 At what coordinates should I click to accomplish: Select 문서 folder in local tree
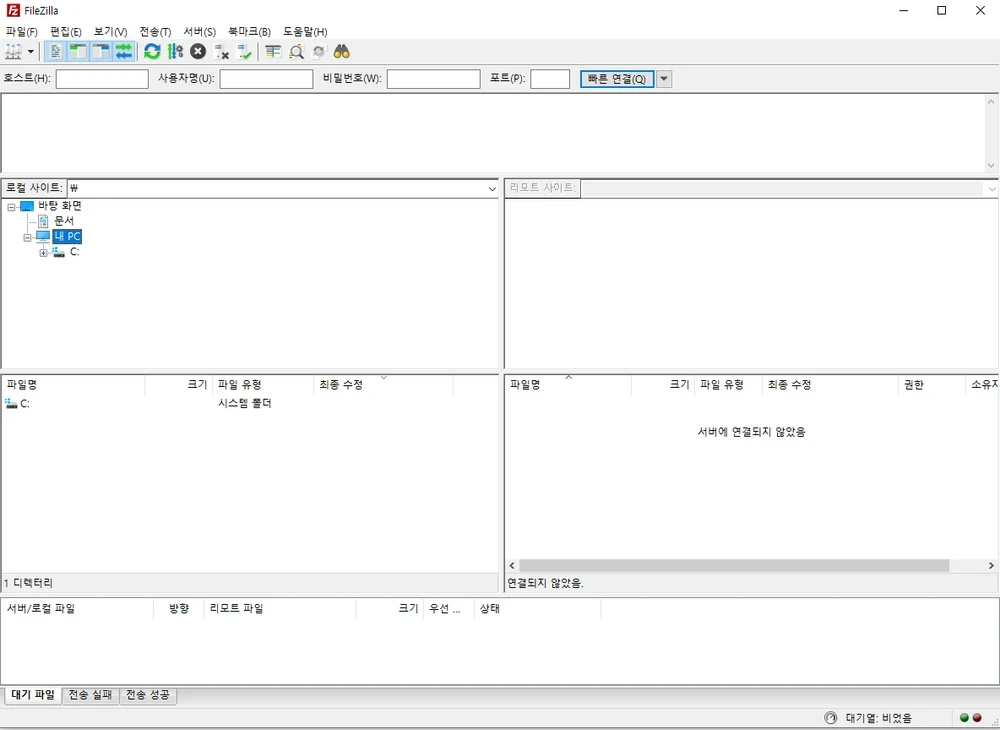[x=64, y=221]
